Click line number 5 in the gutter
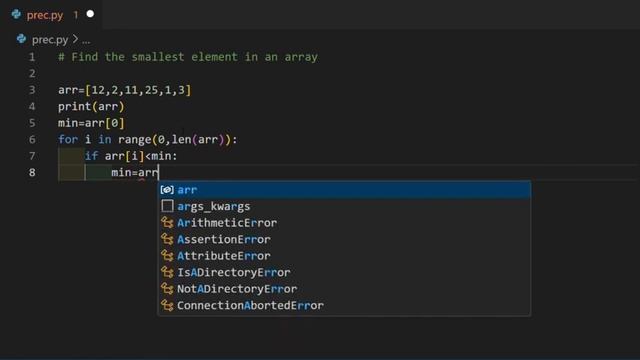640x360 pixels. point(32,123)
